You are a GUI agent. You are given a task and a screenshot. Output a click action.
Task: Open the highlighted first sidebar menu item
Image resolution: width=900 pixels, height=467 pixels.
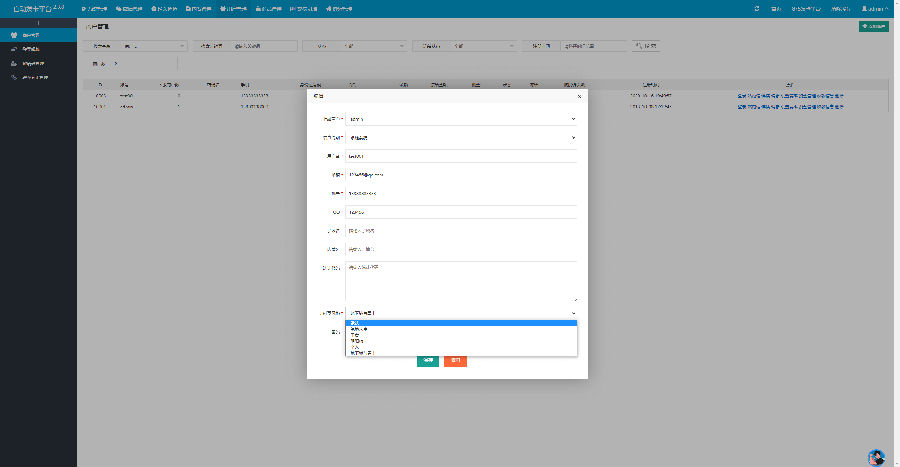click(38, 35)
